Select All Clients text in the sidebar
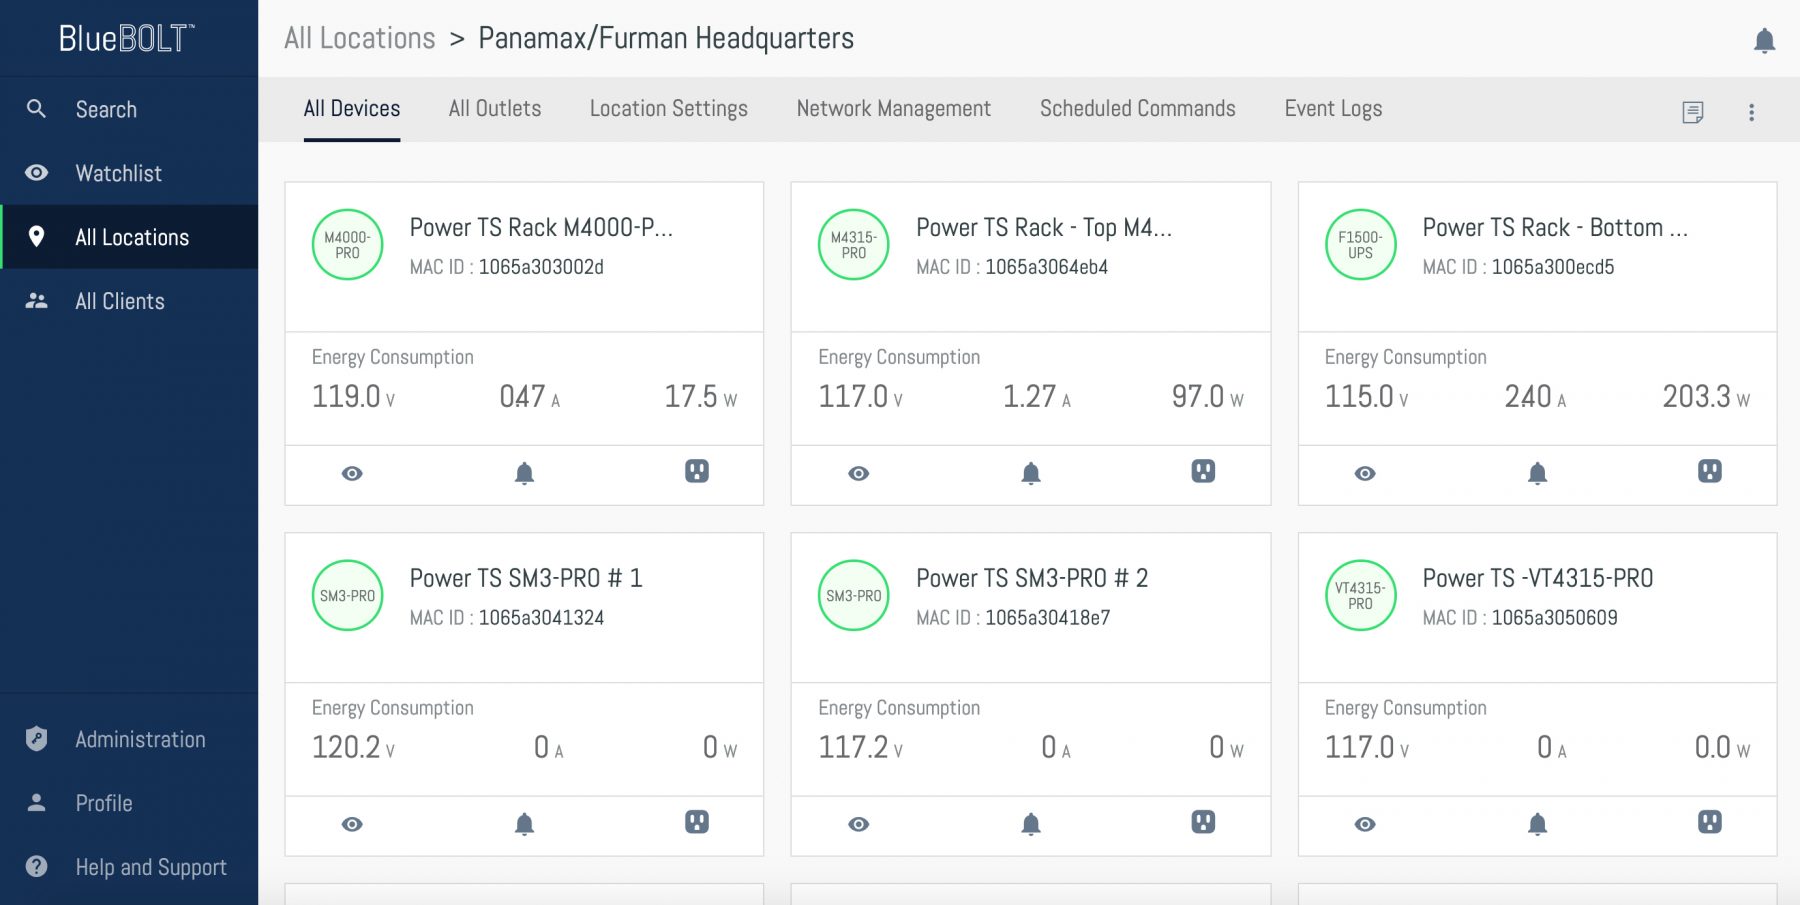The image size is (1800, 905). (120, 301)
